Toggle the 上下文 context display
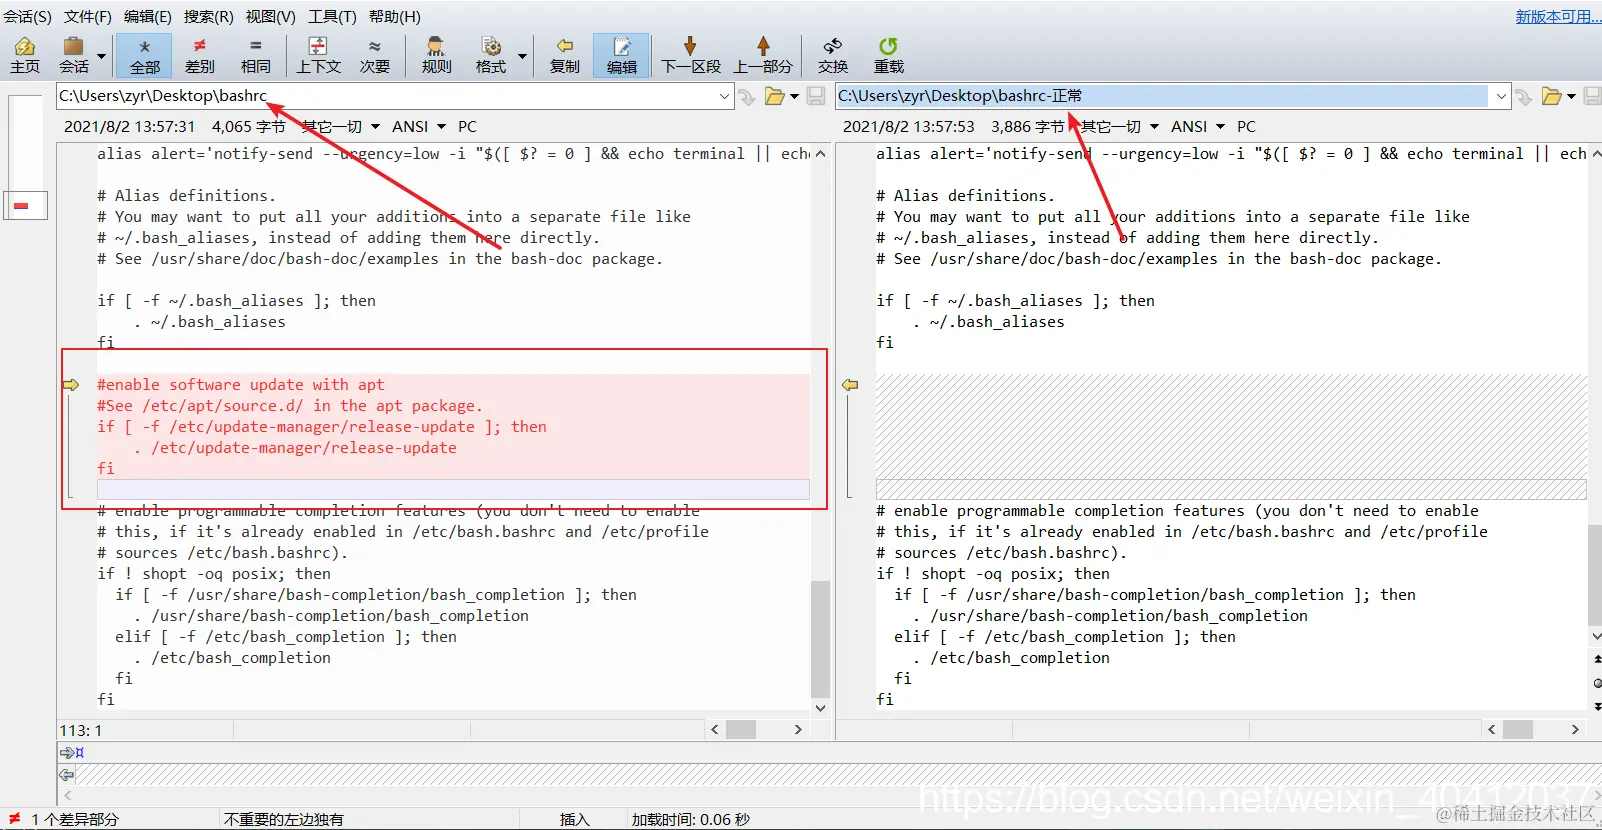1602x830 pixels. tap(318, 56)
